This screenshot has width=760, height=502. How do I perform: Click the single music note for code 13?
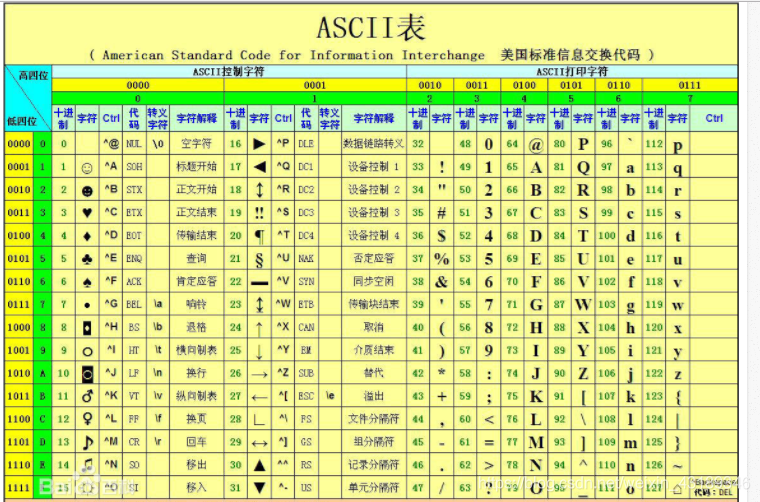pos(88,442)
